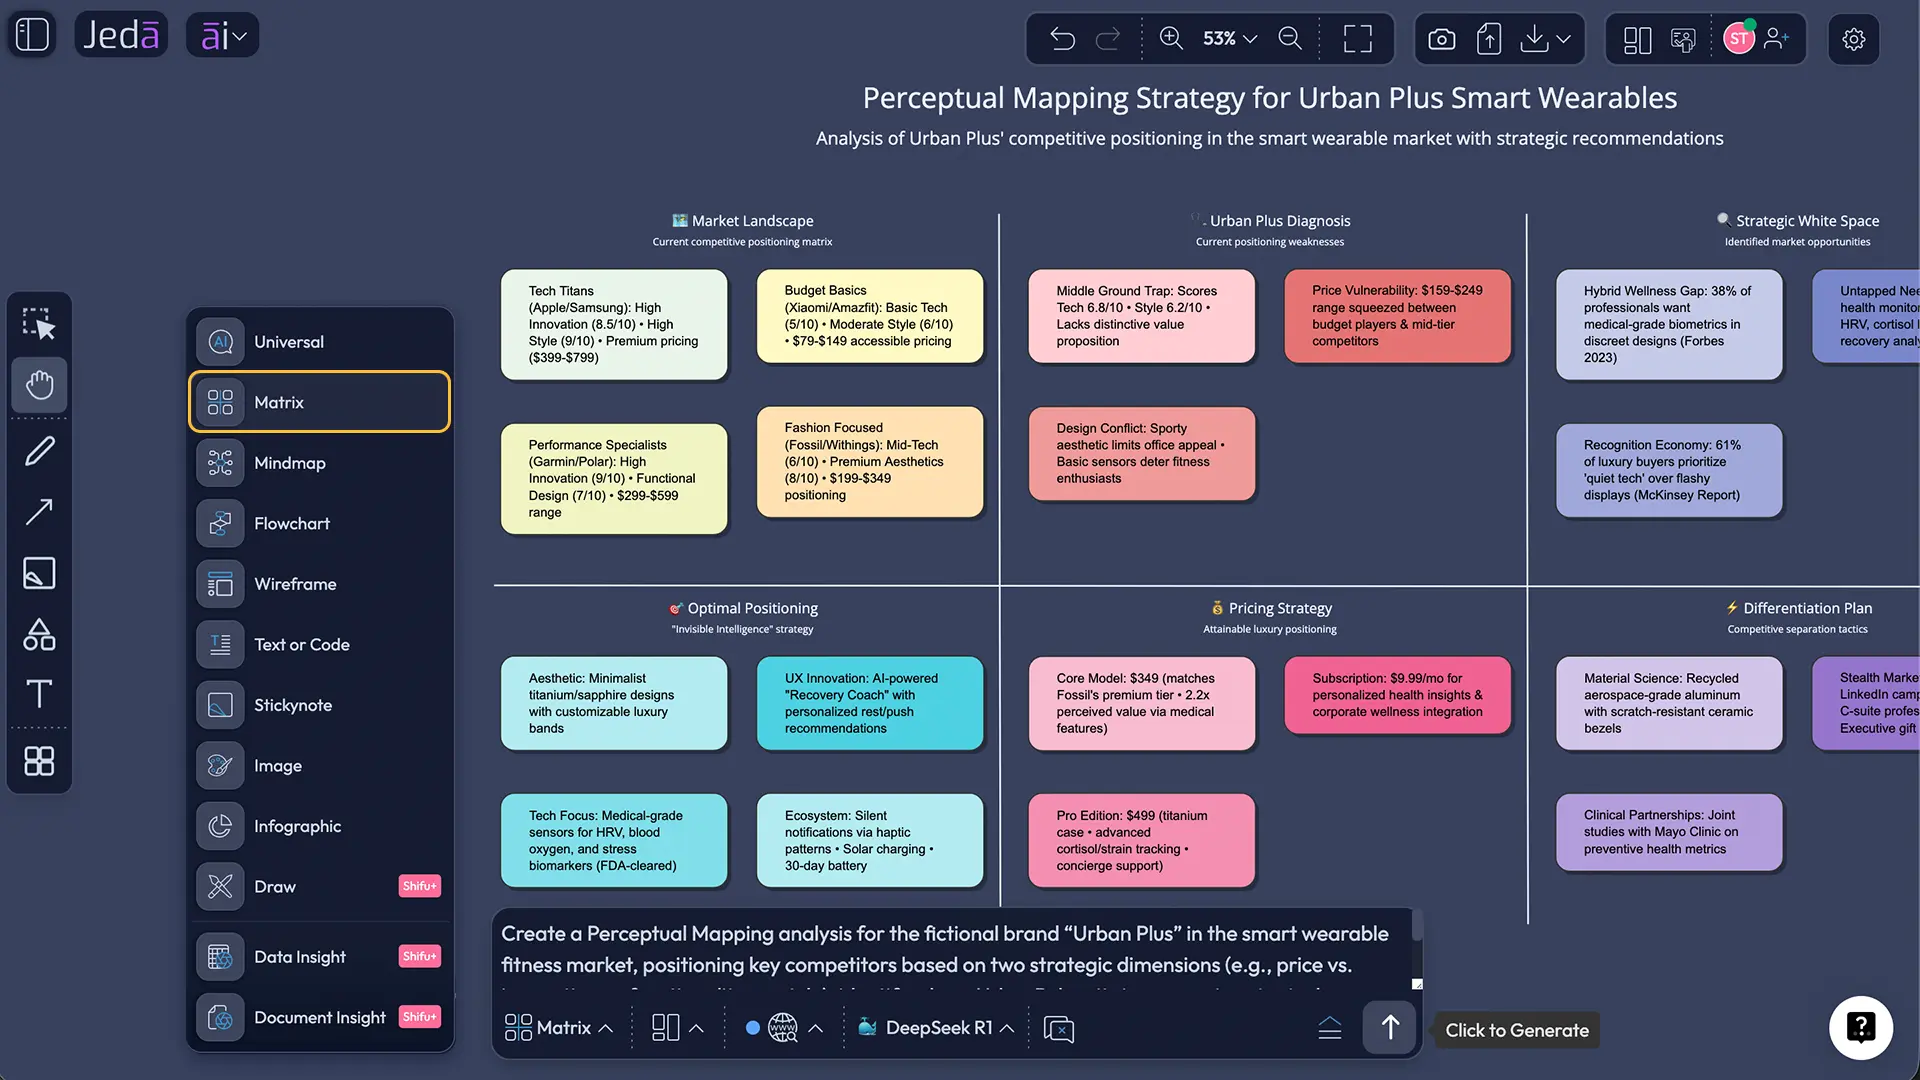Click the generate arrow button

1390,1028
